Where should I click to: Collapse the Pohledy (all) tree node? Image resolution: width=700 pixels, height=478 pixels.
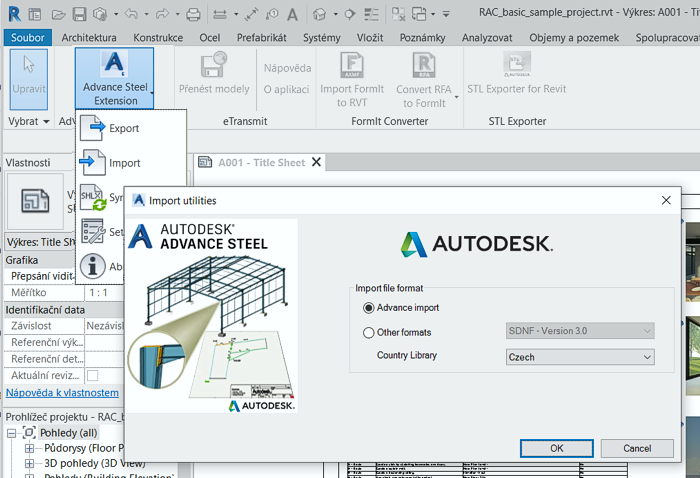coord(12,433)
